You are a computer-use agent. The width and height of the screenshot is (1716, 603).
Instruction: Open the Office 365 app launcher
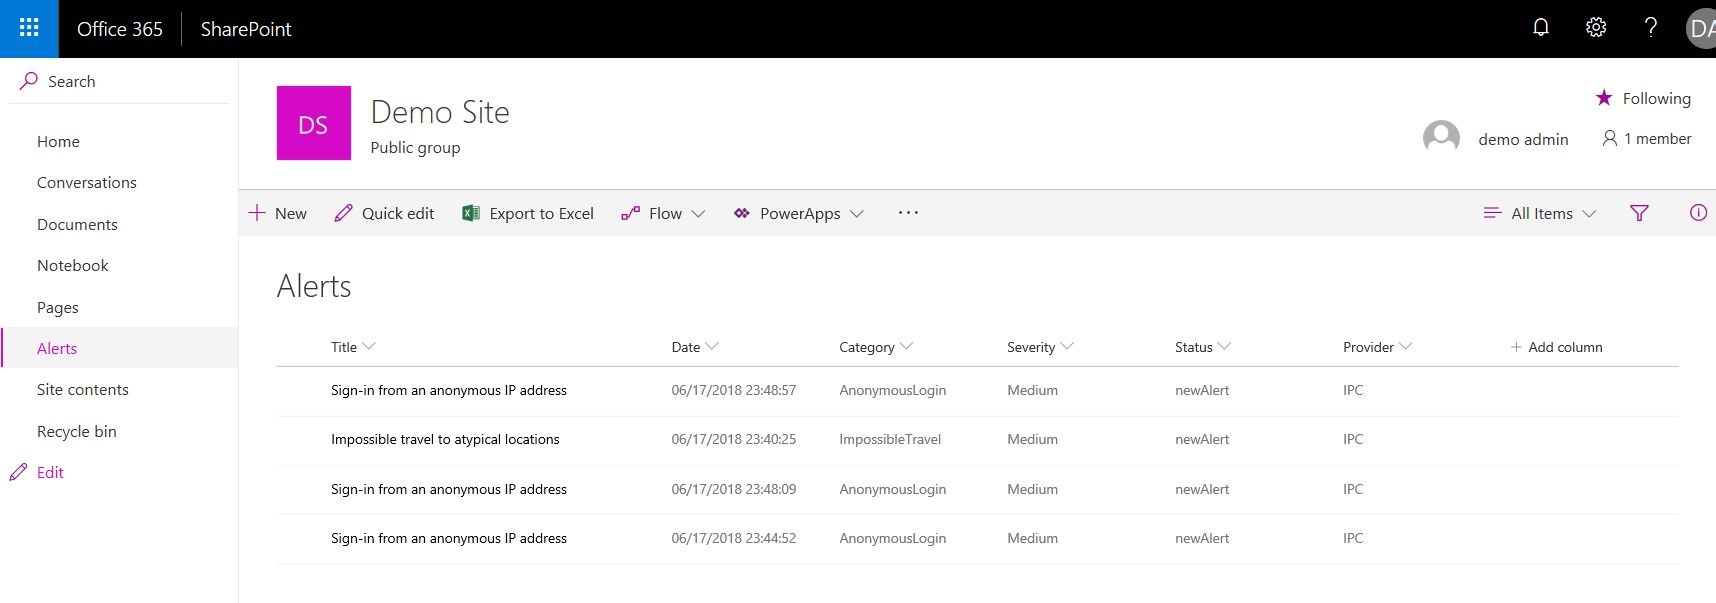[29, 28]
